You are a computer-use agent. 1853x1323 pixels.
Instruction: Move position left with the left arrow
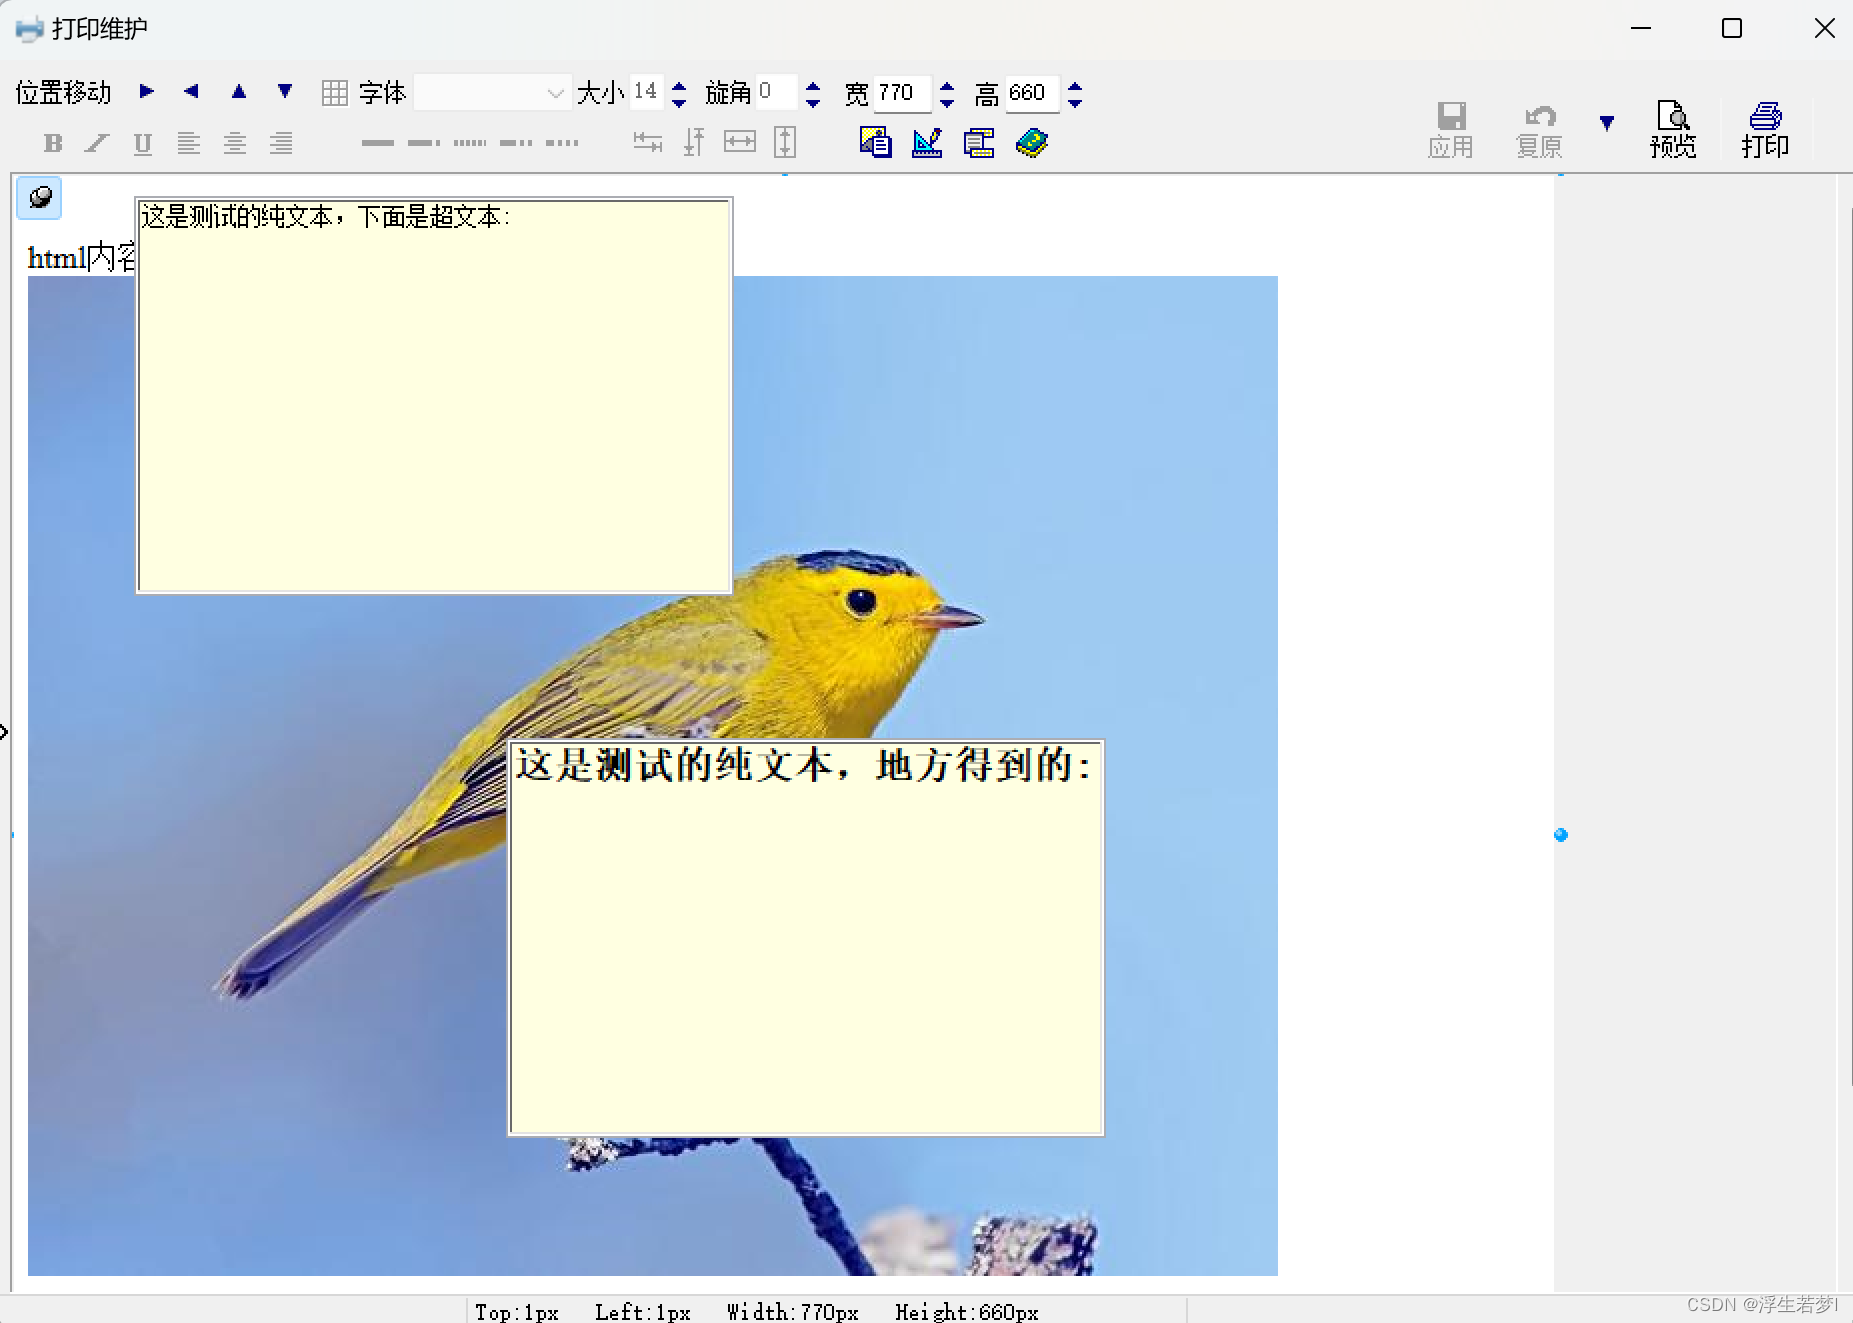[191, 91]
